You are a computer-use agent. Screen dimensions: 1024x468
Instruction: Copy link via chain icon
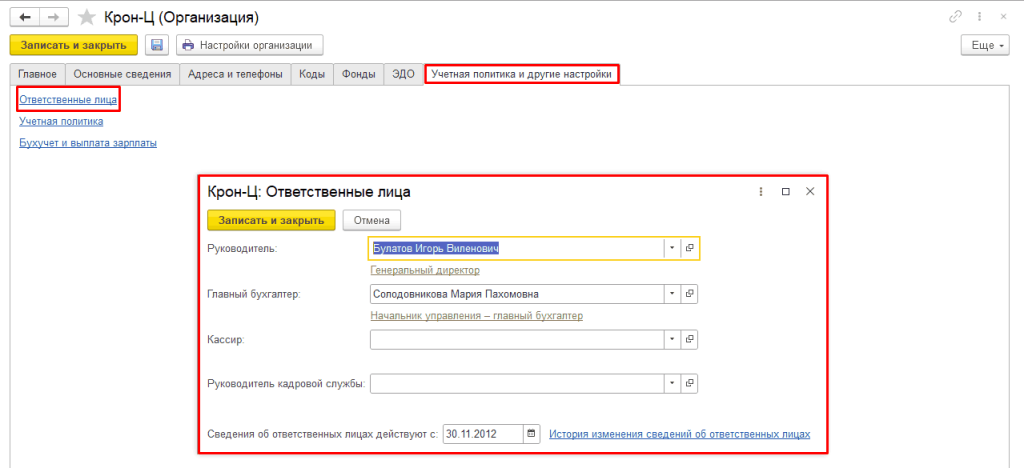pyautogui.click(x=957, y=18)
